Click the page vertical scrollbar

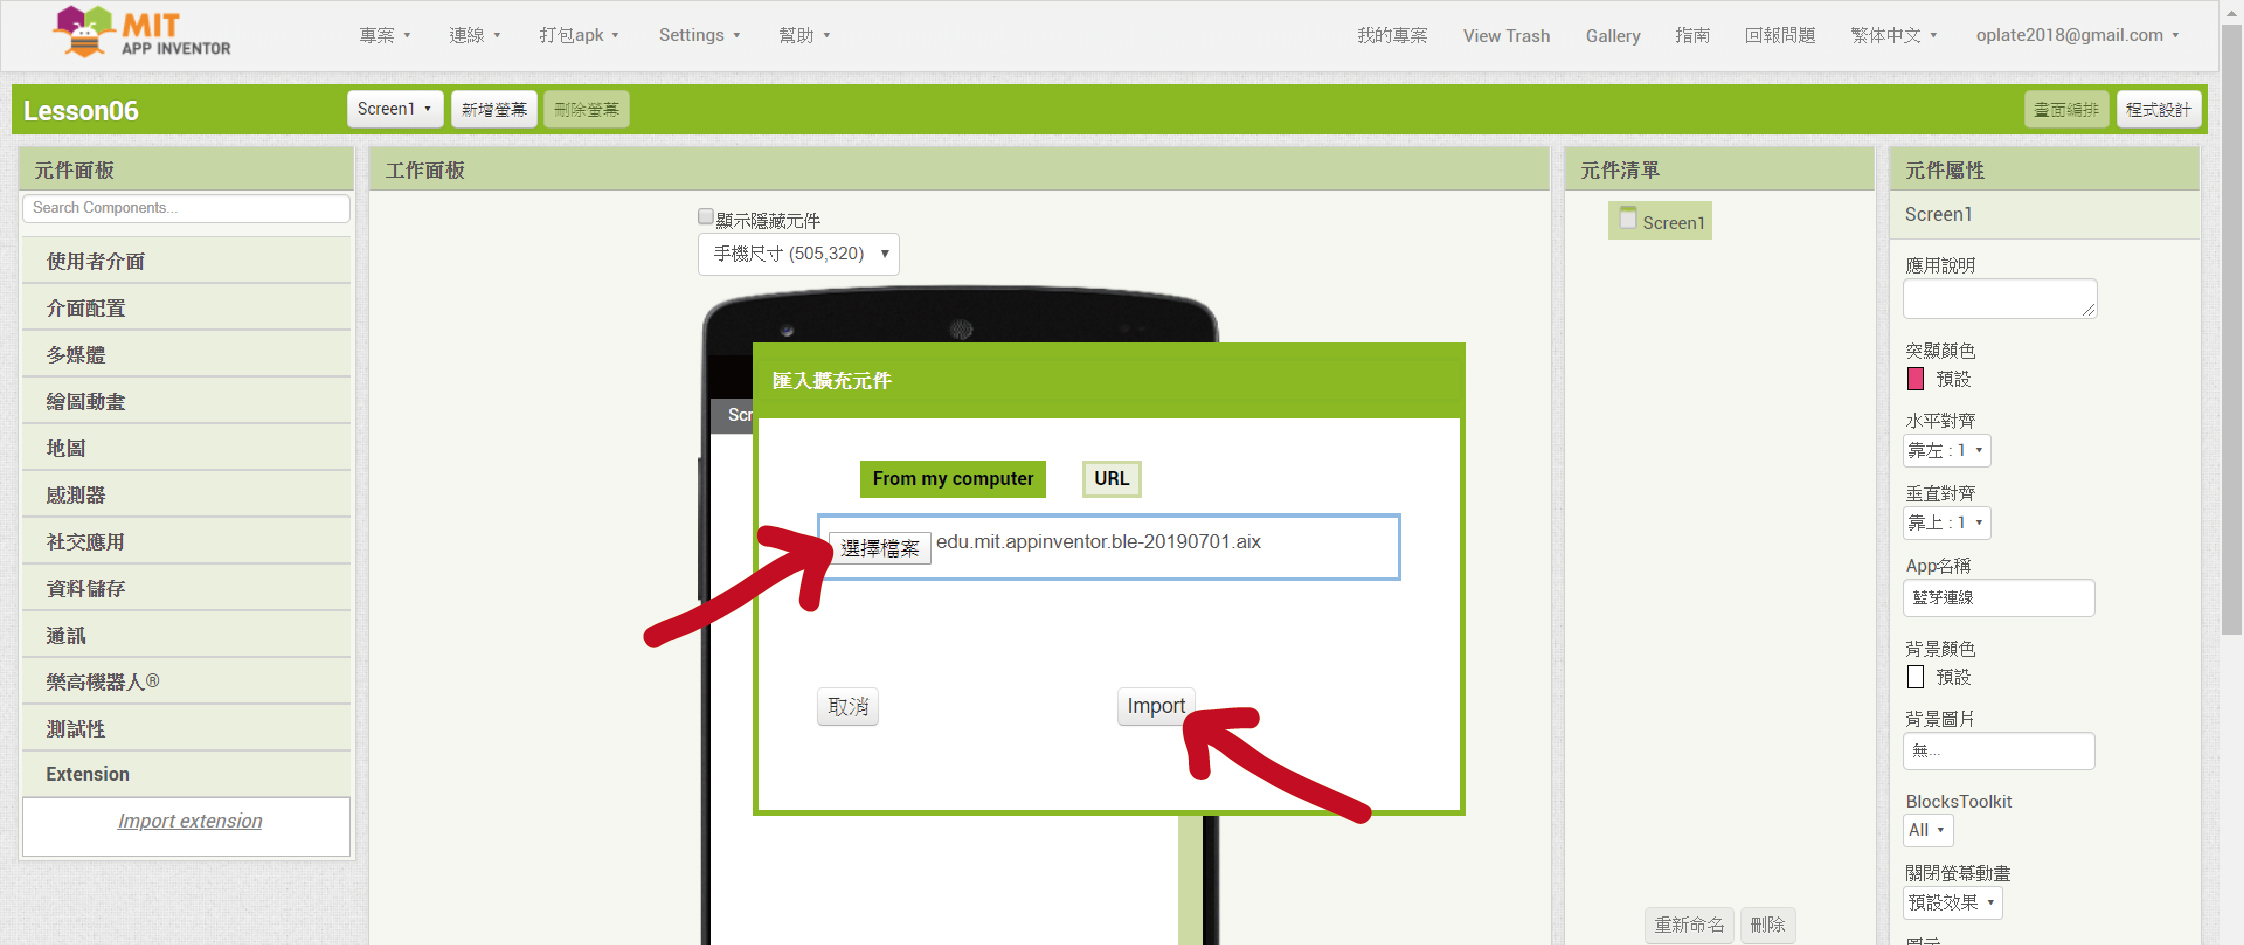2232,330
